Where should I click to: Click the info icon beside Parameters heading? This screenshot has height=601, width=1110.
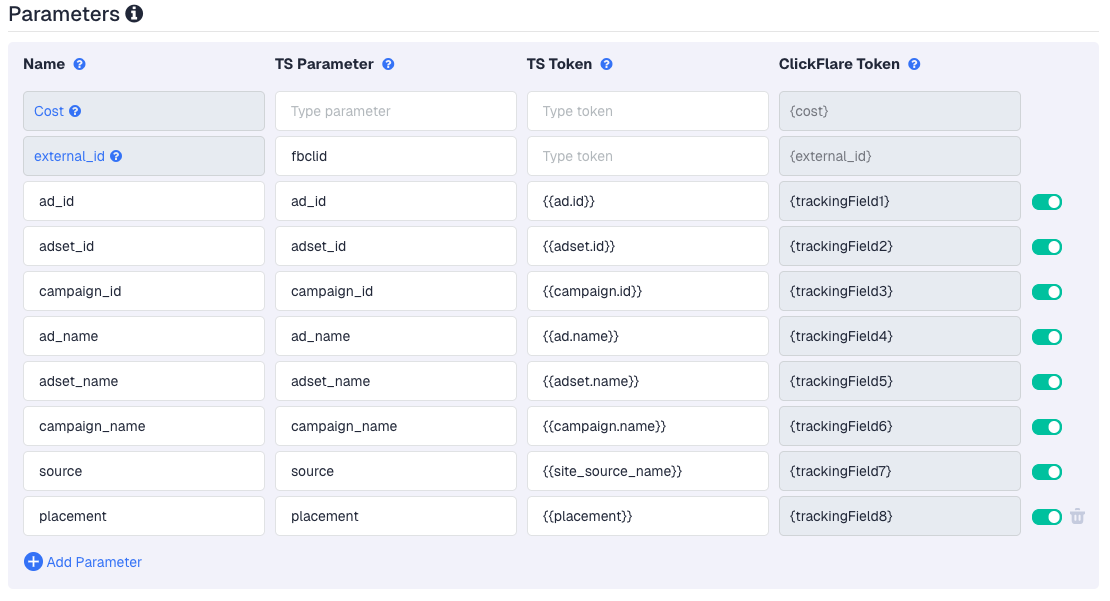click(x=134, y=14)
